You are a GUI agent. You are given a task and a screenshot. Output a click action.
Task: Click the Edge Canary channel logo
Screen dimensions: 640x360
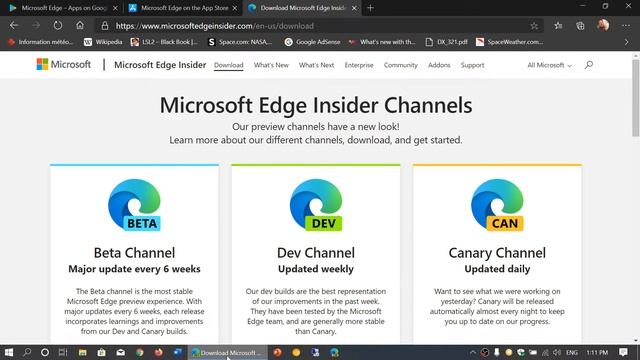pos(497,205)
